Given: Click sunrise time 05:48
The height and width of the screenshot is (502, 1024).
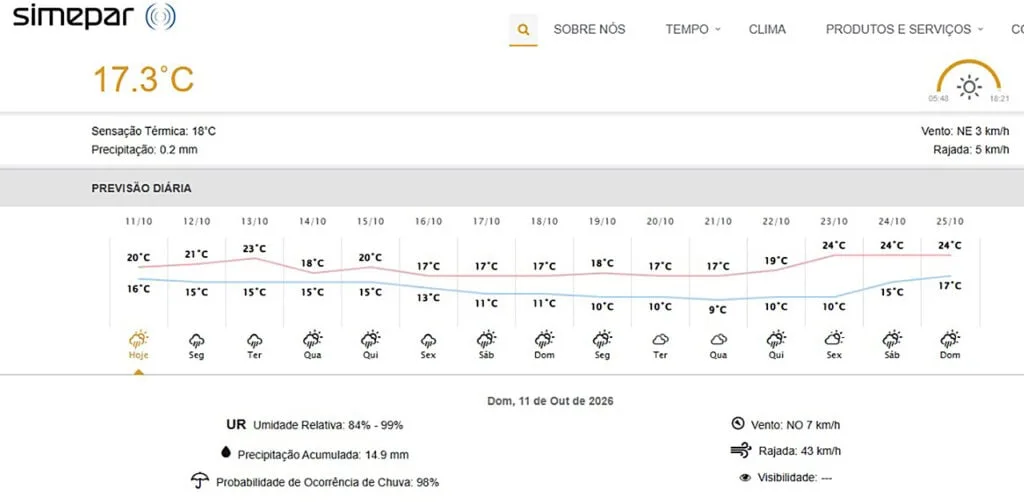Looking at the screenshot, I should pos(938,98).
